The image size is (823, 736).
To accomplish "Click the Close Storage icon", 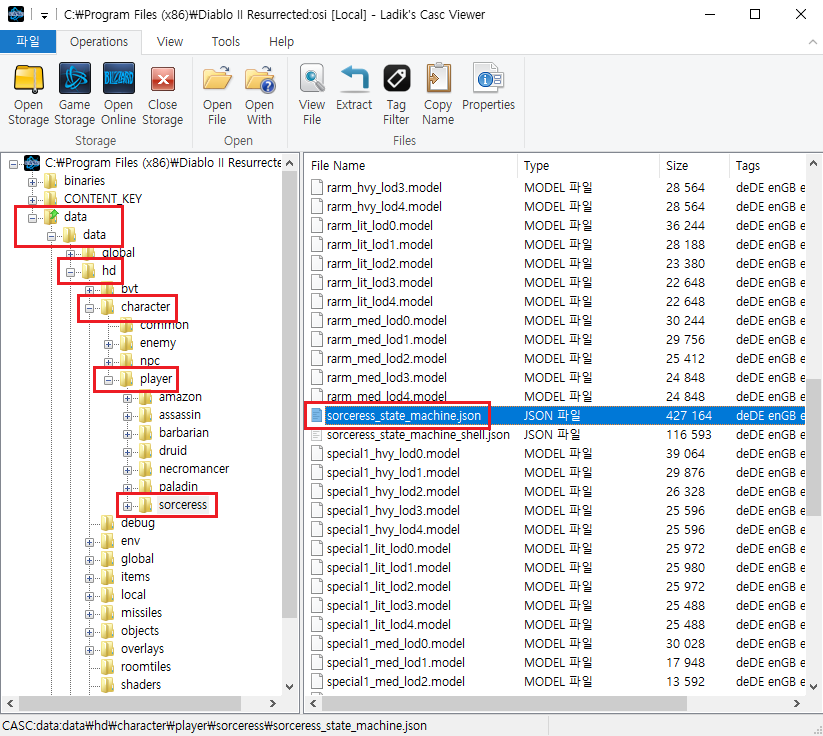I will (x=163, y=79).
